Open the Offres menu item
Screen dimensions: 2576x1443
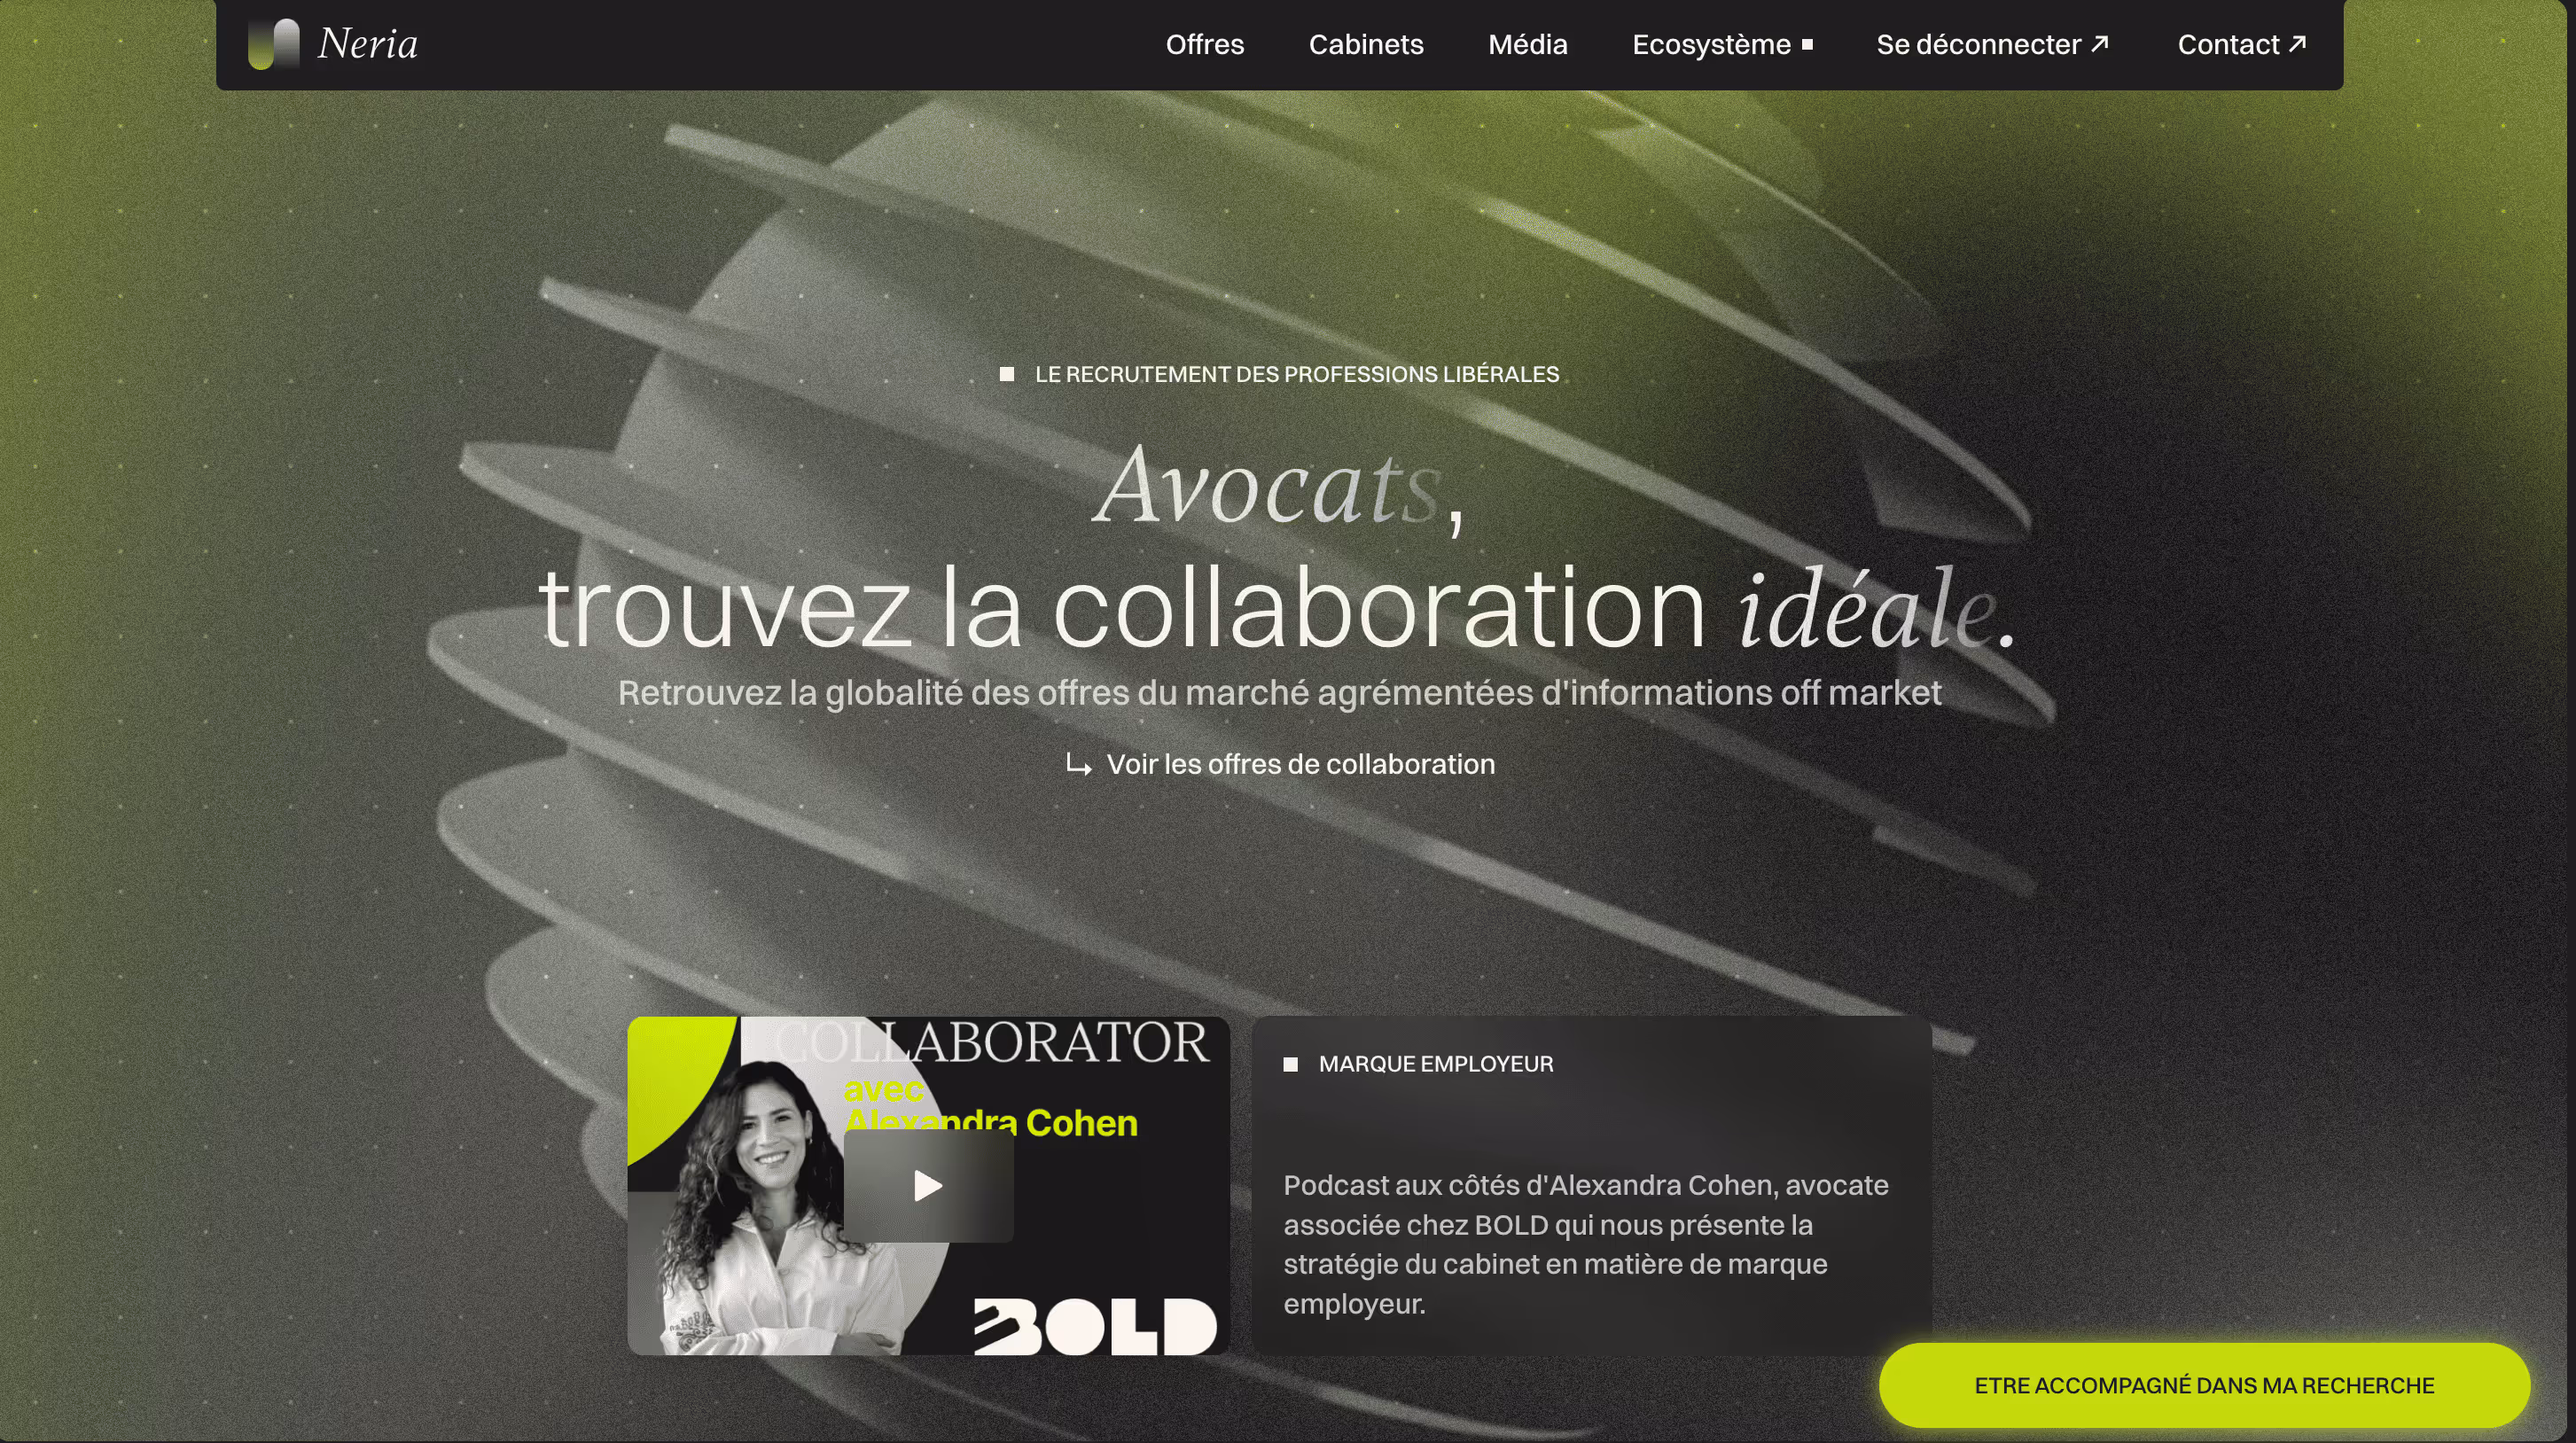(1204, 44)
